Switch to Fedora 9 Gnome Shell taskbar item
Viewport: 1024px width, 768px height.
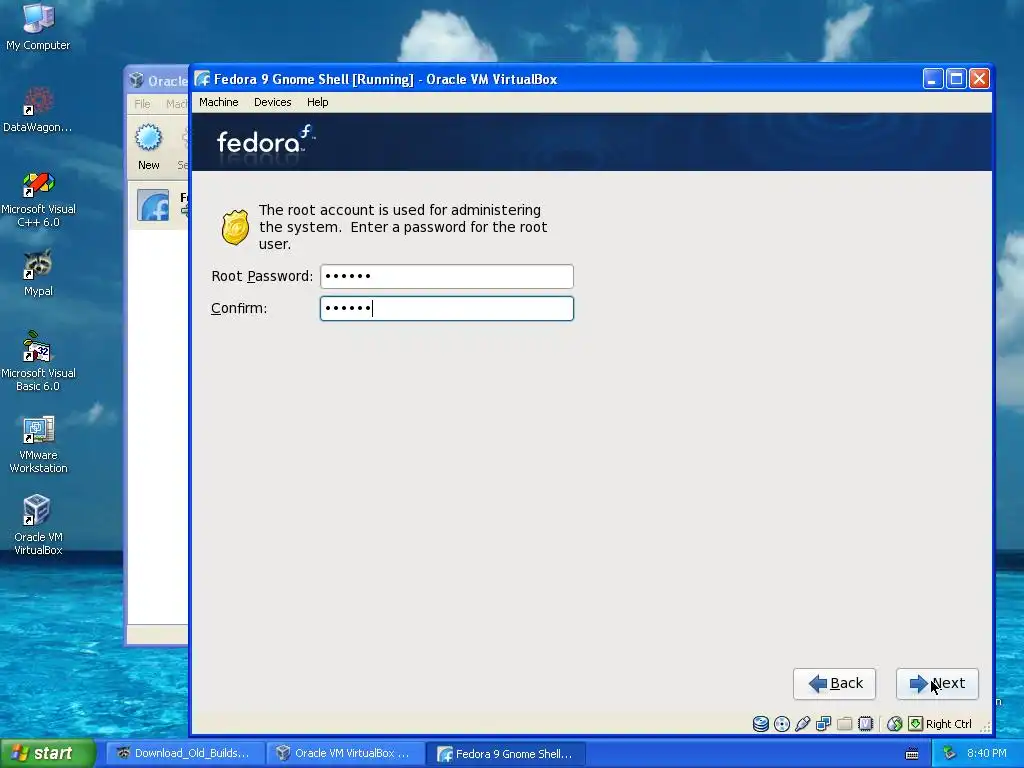click(x=505, y=754)
